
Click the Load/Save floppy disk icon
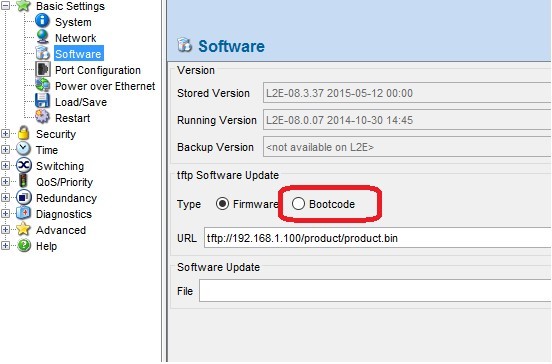click(43, 101)
